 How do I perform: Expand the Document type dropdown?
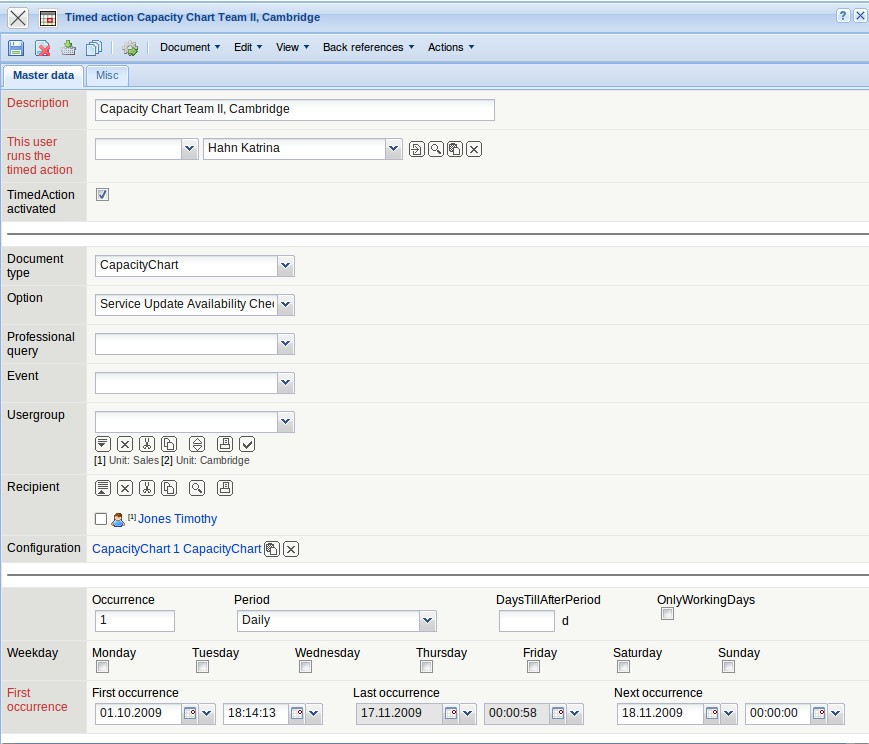pyautogui.click(x=286, y=266)
